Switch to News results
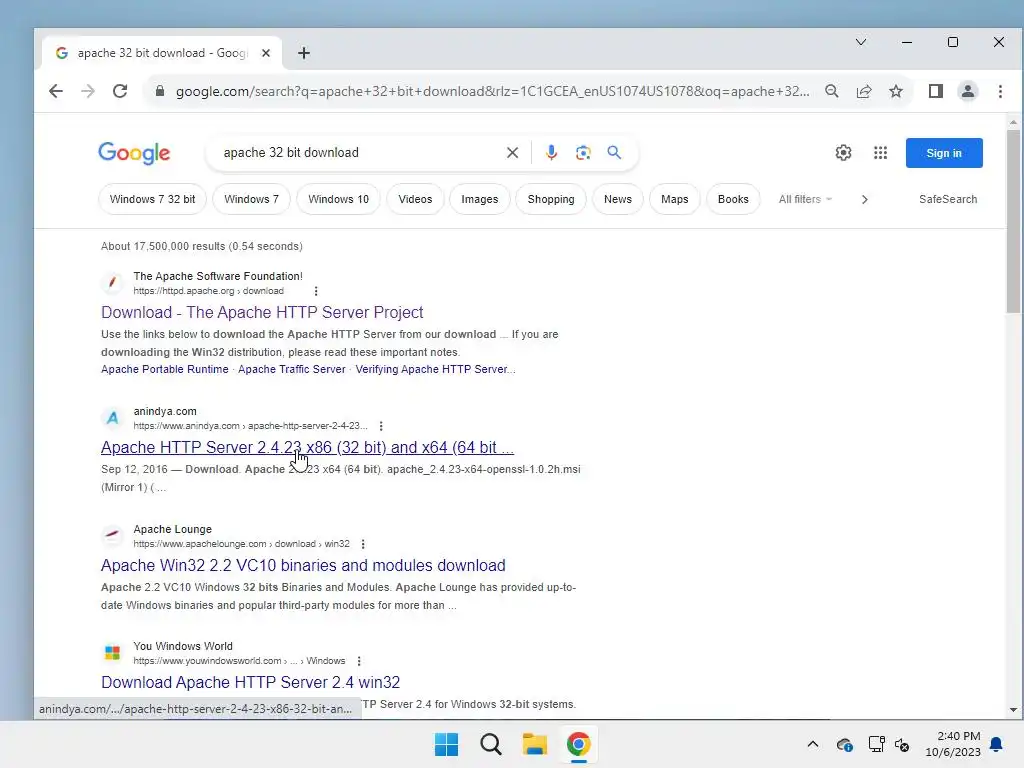Viewport: 1024px width, 768px height. click(x=618, y=199)
